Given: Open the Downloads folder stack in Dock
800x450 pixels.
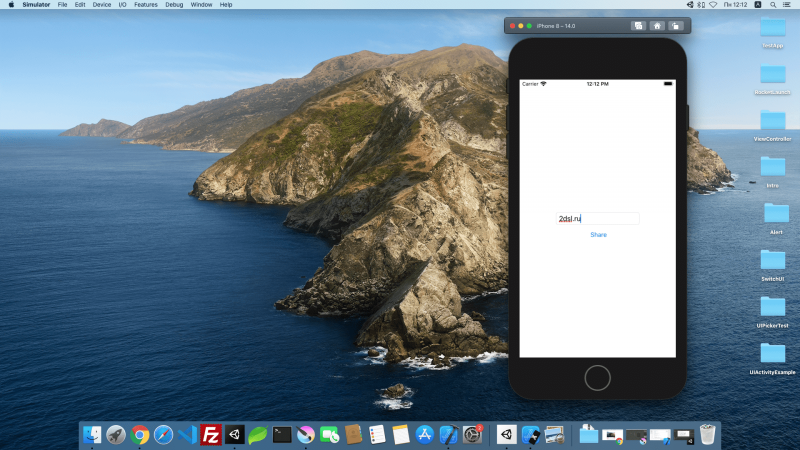Looking at the screenshot, I should [x=589, y=435].
